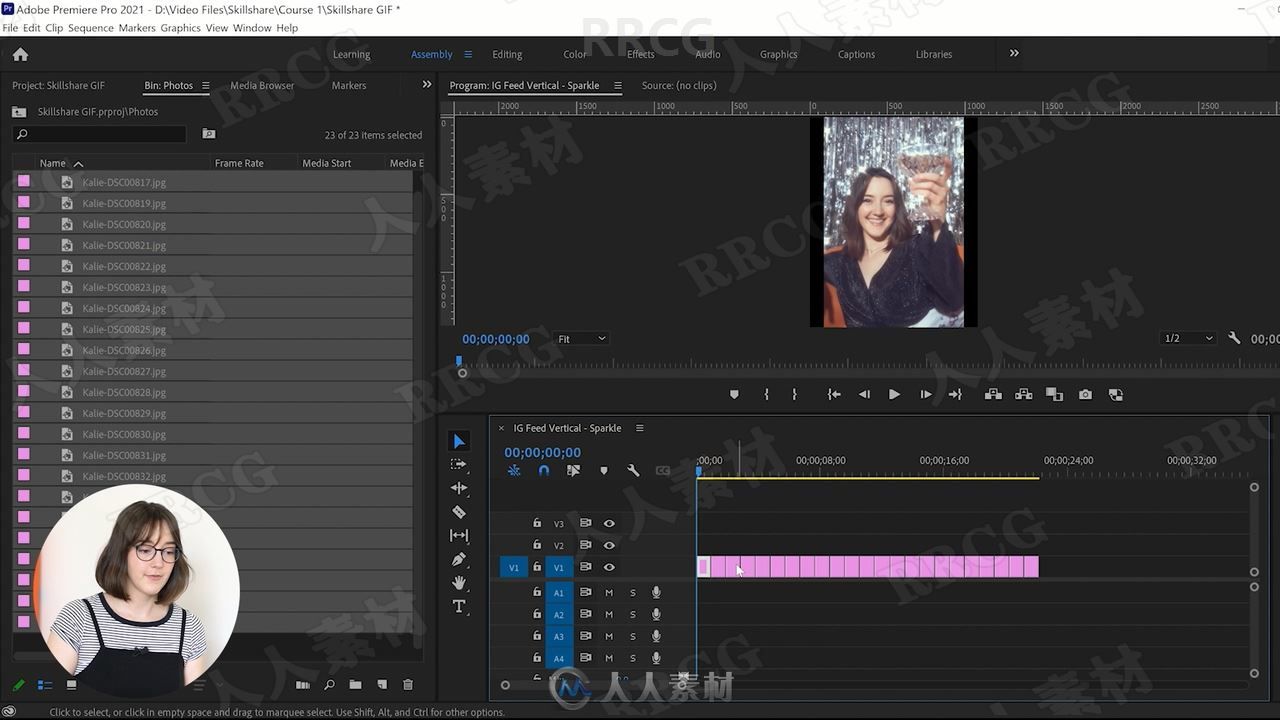Viewport: 1280px width, 720px height.
Task: Open Find in project bin
Action: coord(329,685)
